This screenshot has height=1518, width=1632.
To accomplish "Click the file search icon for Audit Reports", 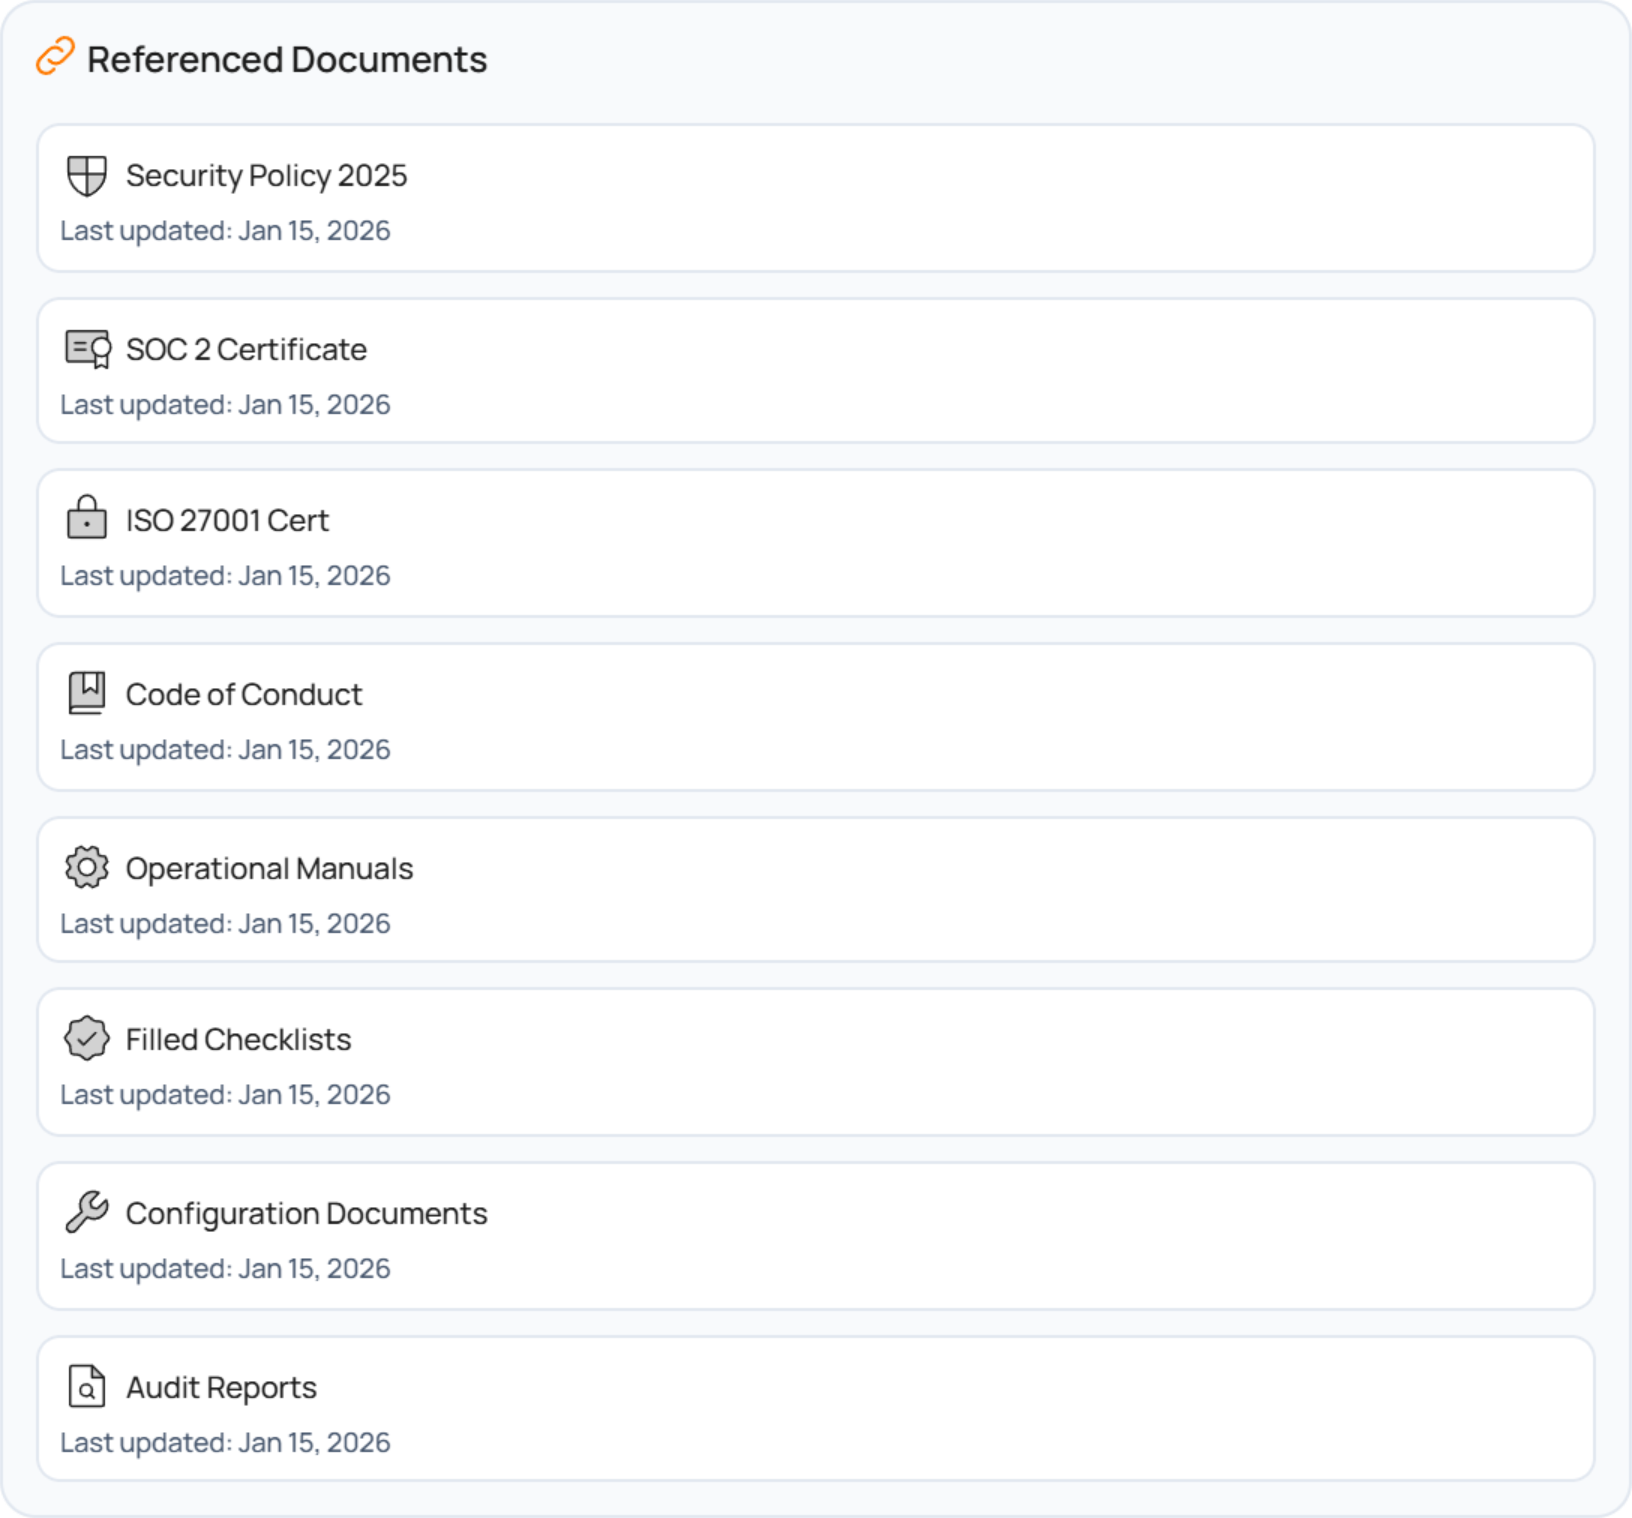I will point(87,1386).
